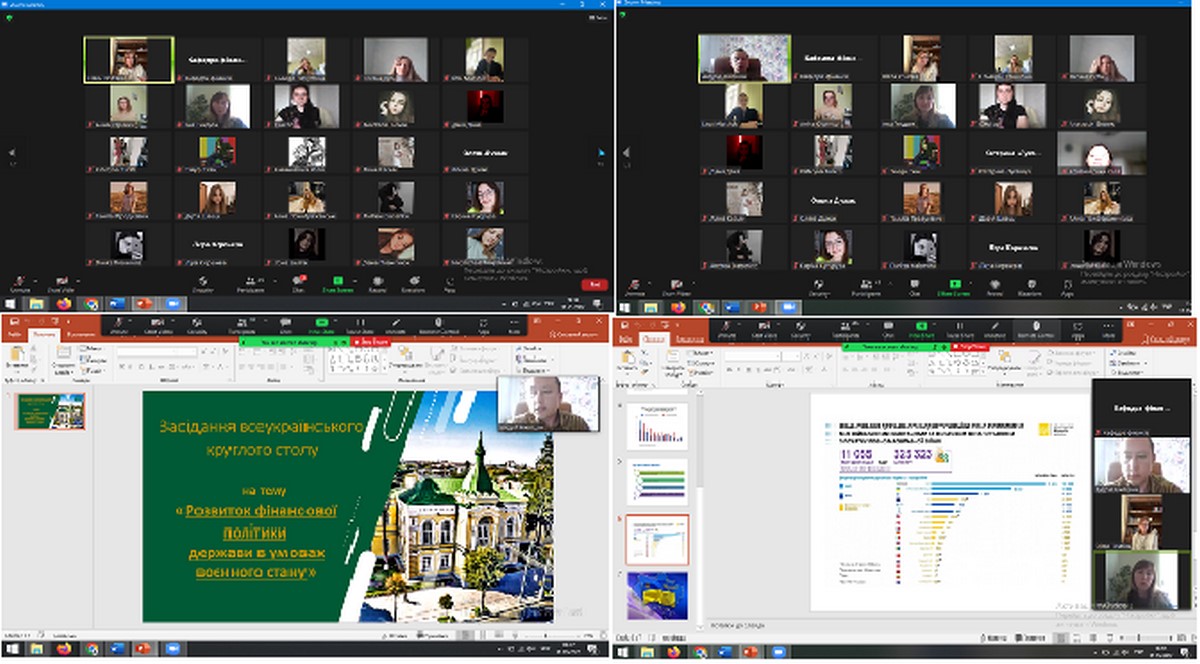Click green Share Screen in window with End button
Screen dimensions: 1200x664
(337, 282)
